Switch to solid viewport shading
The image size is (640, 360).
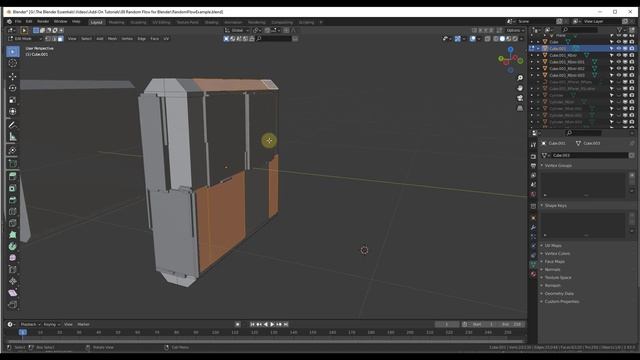click(502, 39)
